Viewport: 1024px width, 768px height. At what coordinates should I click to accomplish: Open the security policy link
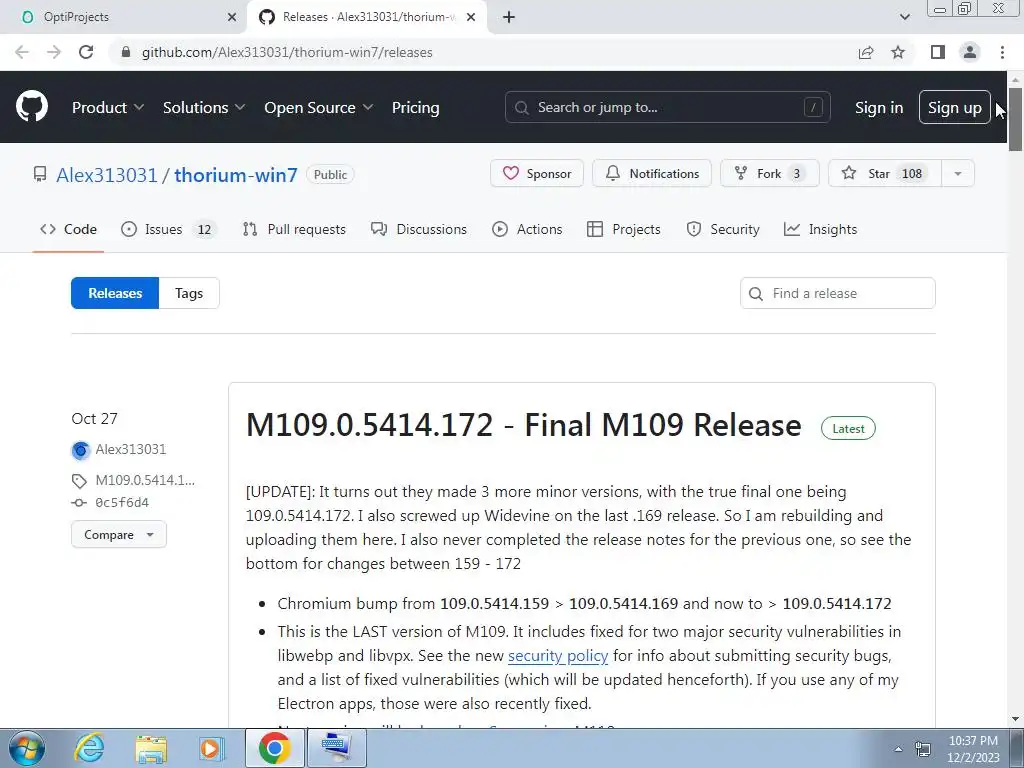558,656
